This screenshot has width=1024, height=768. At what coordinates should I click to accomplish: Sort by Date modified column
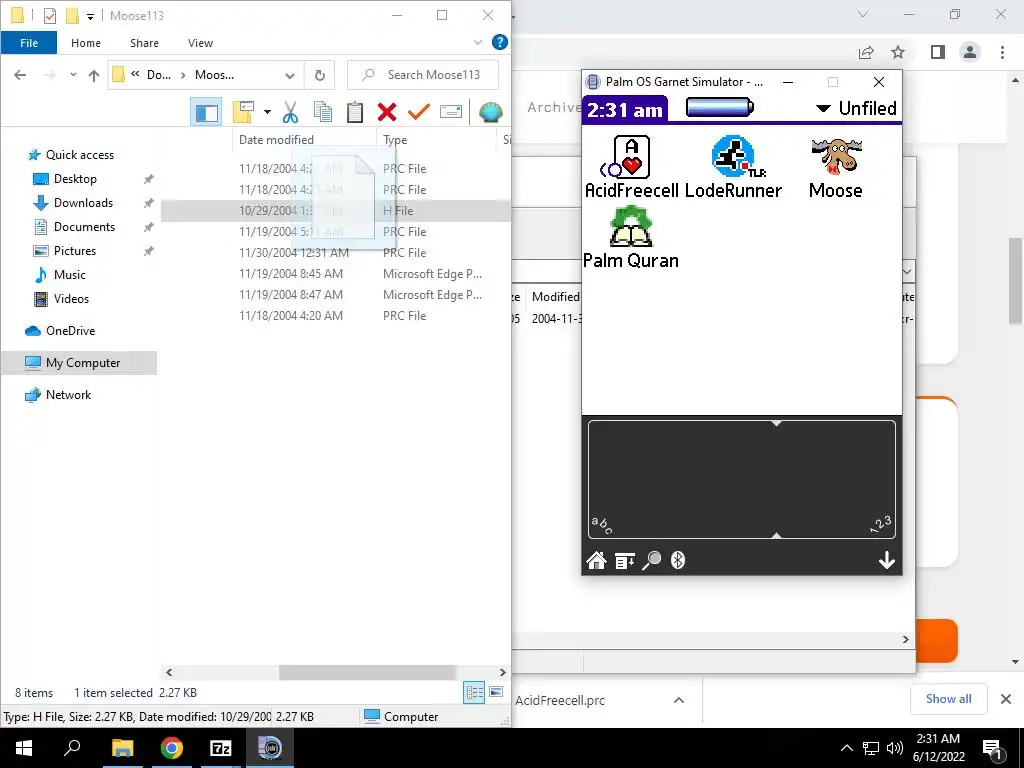pos(304,140)
